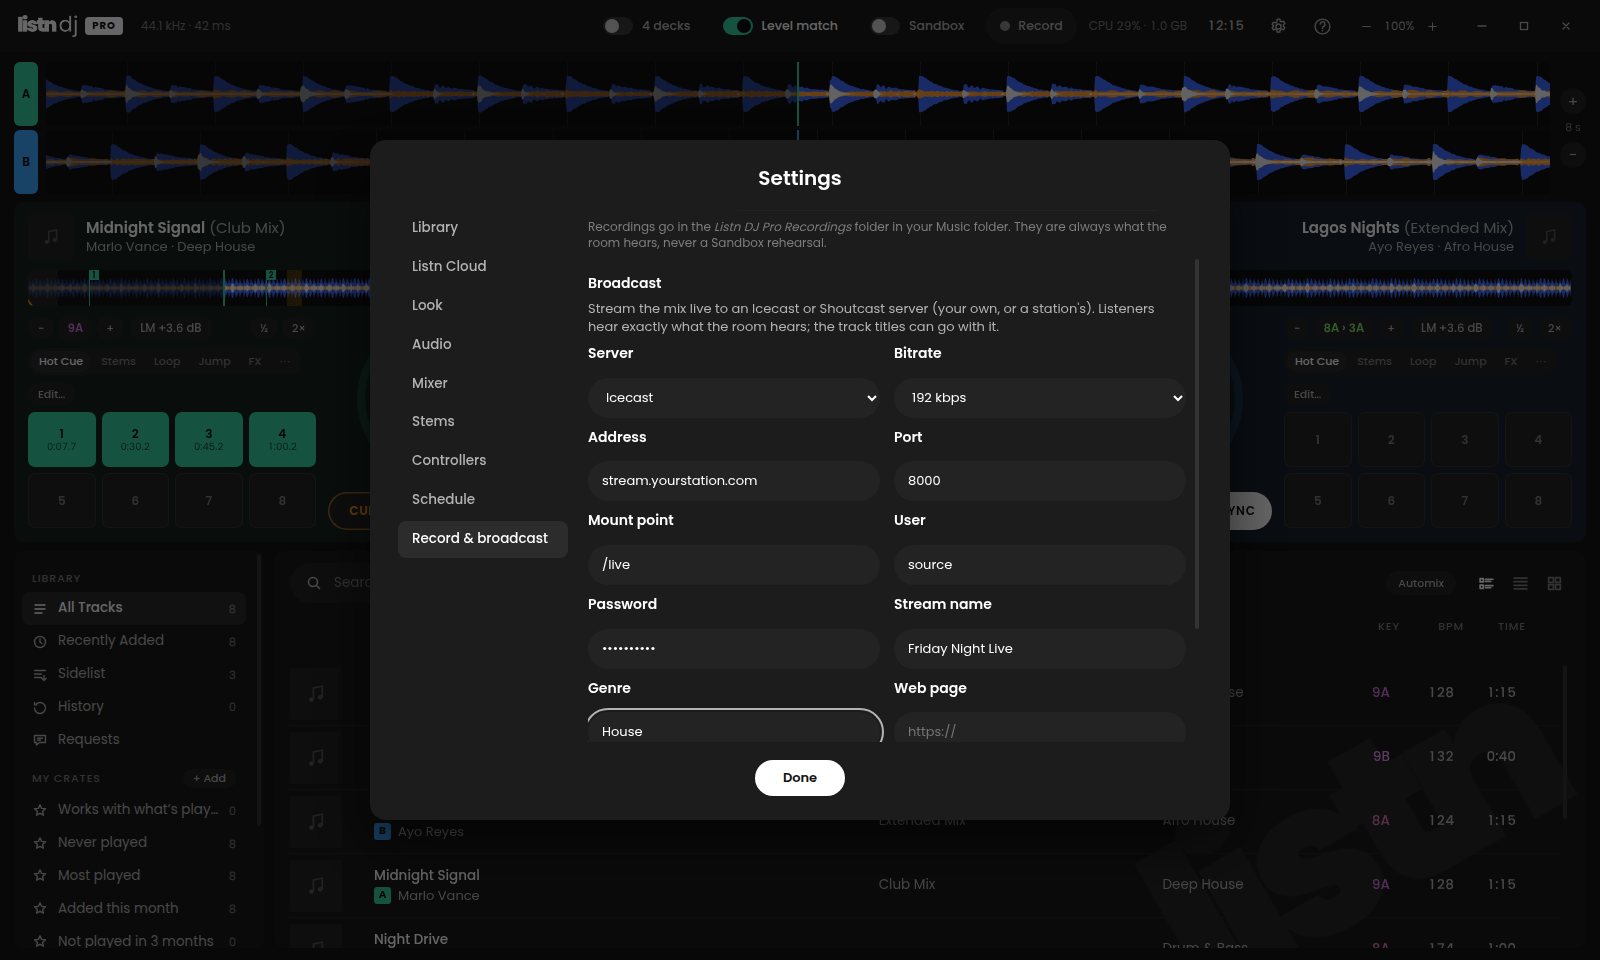Switch to the grid view icon

pos(1554,583)
